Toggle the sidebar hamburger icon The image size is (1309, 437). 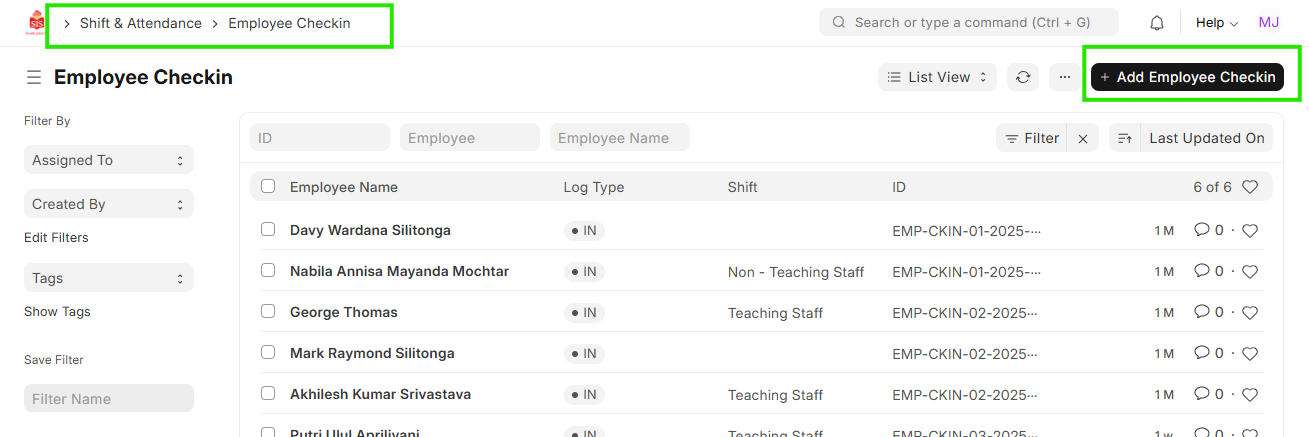click(34, 77)
